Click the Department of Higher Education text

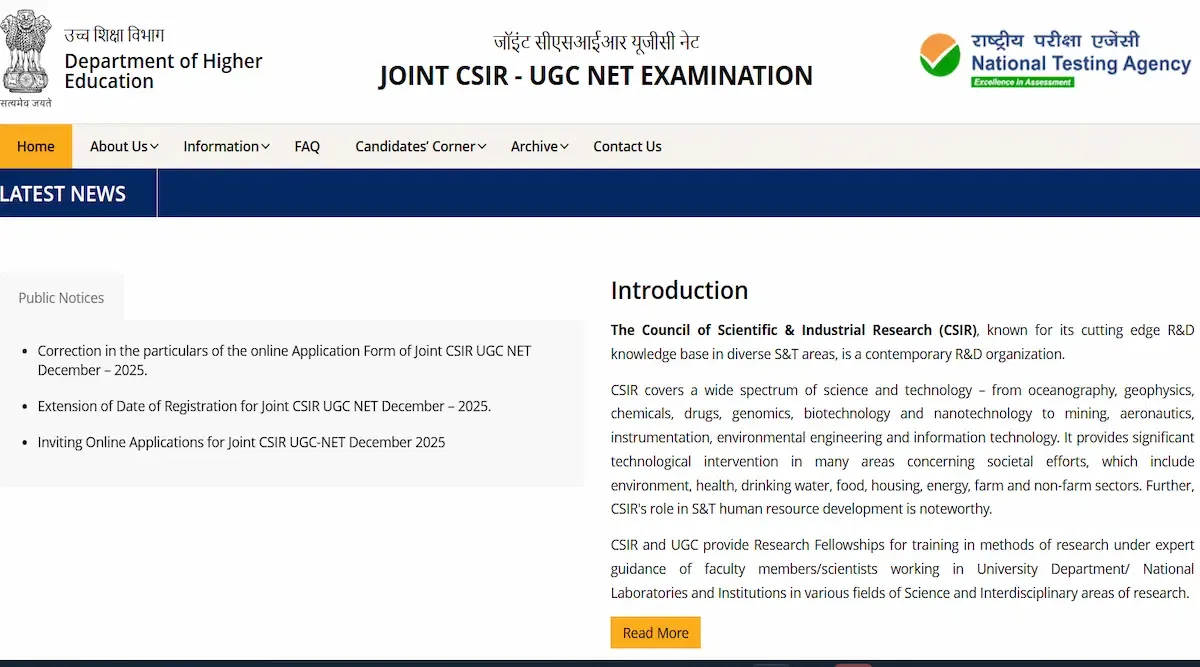(163, 71)
